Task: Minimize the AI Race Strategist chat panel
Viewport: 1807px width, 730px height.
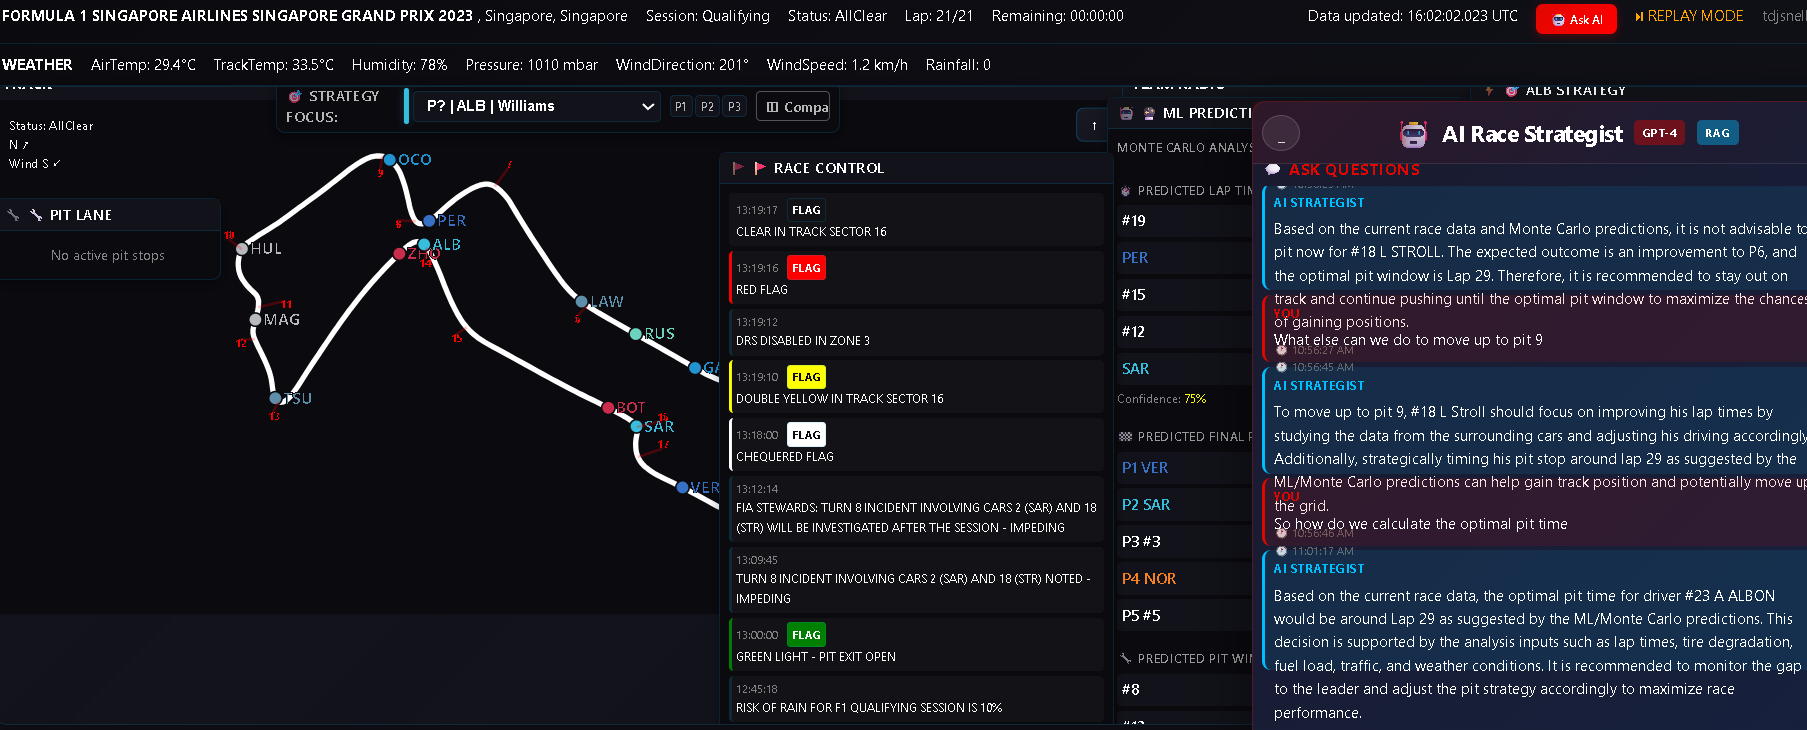Action: (1281, 133)
